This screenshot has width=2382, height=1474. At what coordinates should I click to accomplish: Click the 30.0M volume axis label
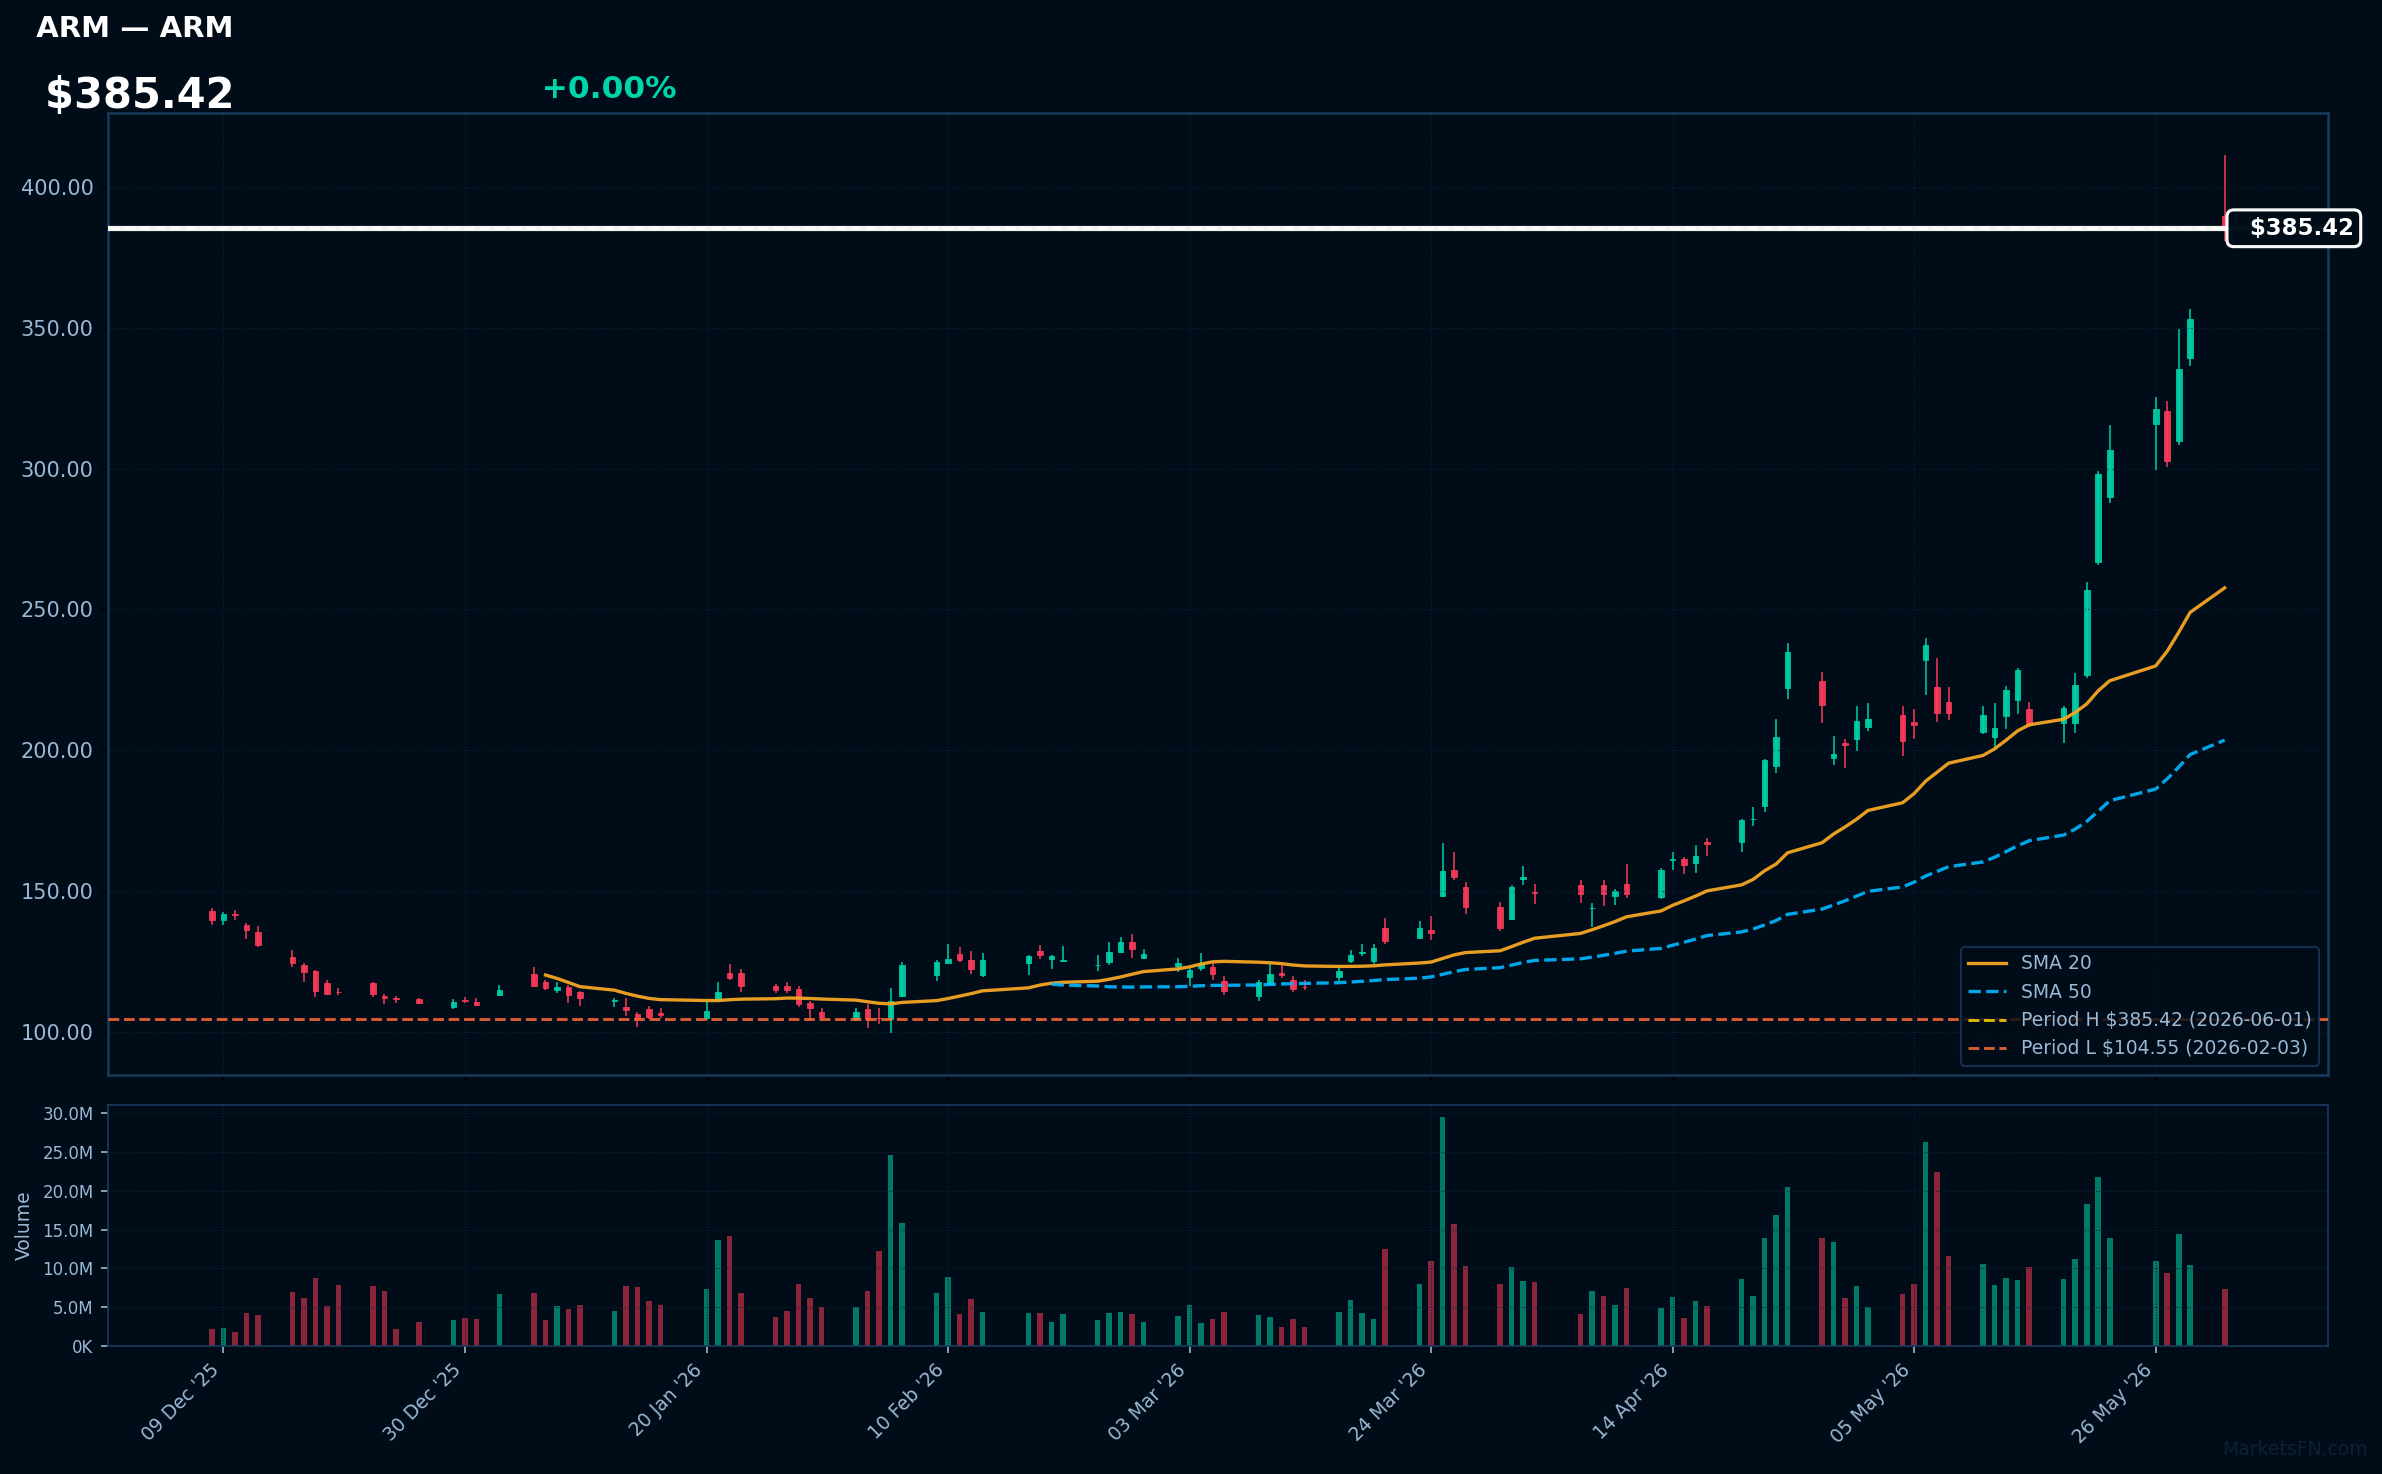68,1114
